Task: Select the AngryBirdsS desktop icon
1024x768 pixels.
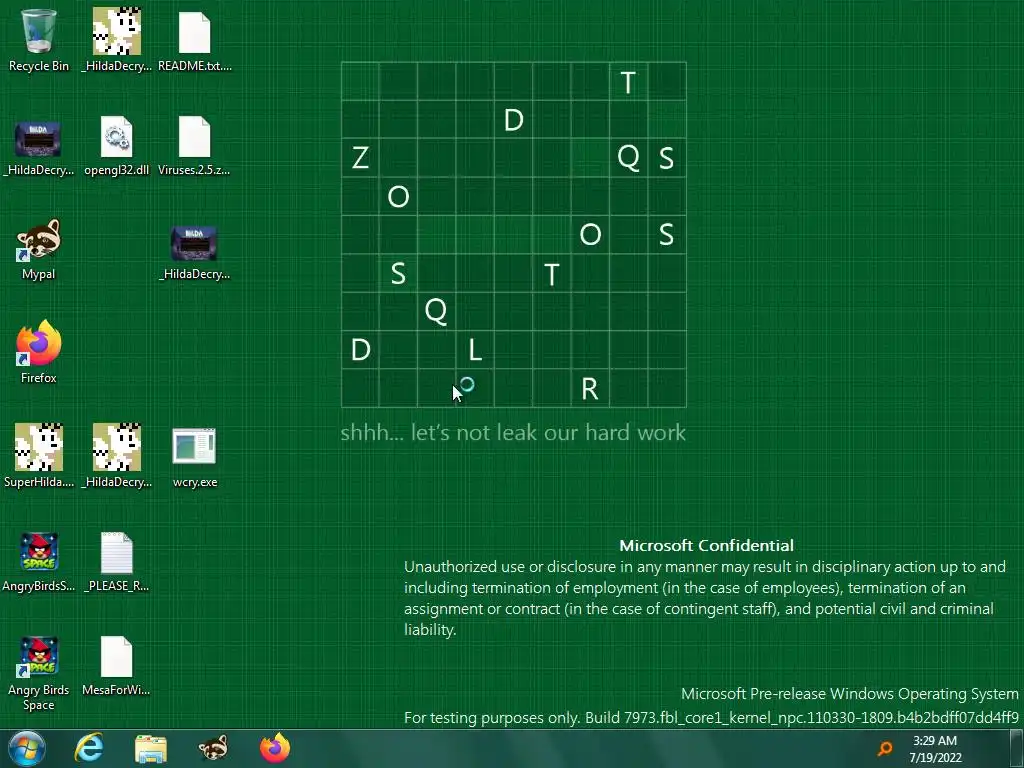Action: [x=39, y=562]
